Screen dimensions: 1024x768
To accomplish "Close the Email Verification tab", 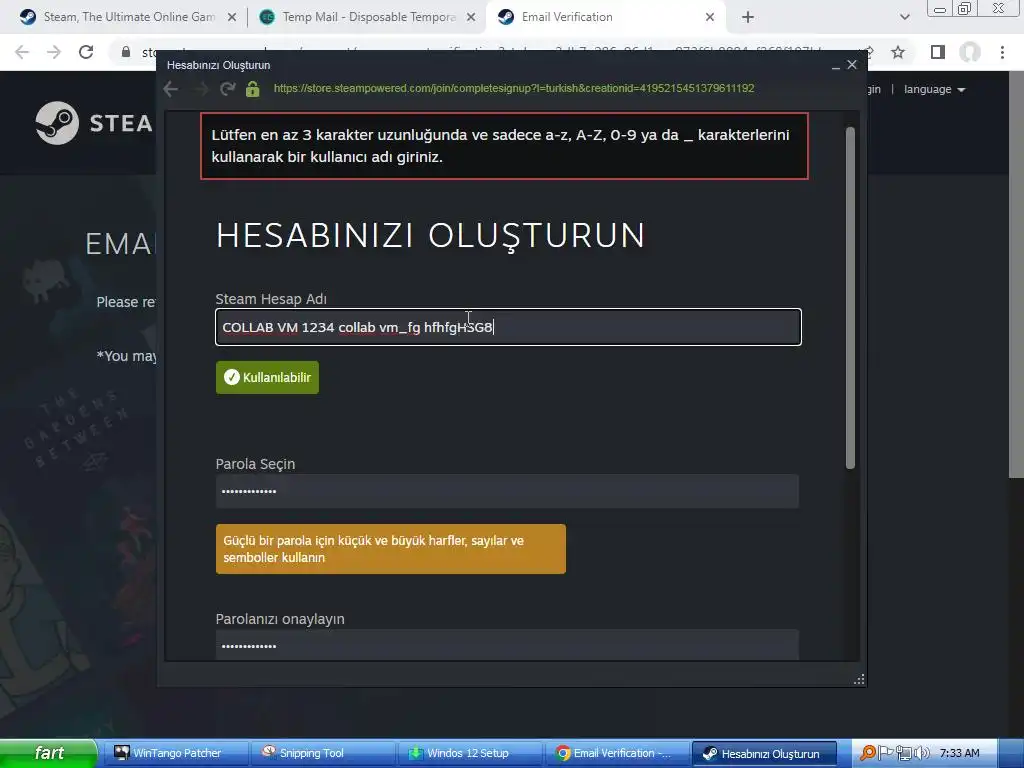I will [x=710, y=18].
